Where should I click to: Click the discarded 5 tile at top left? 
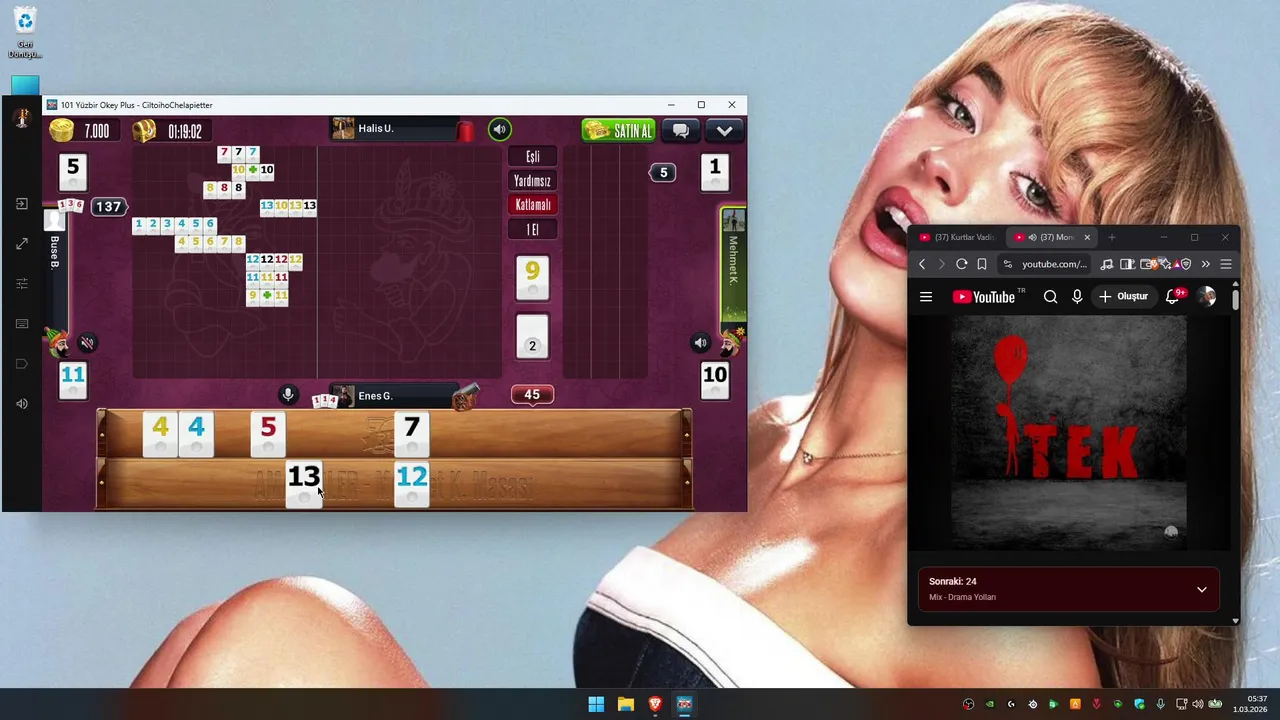(x=73, y=172)
